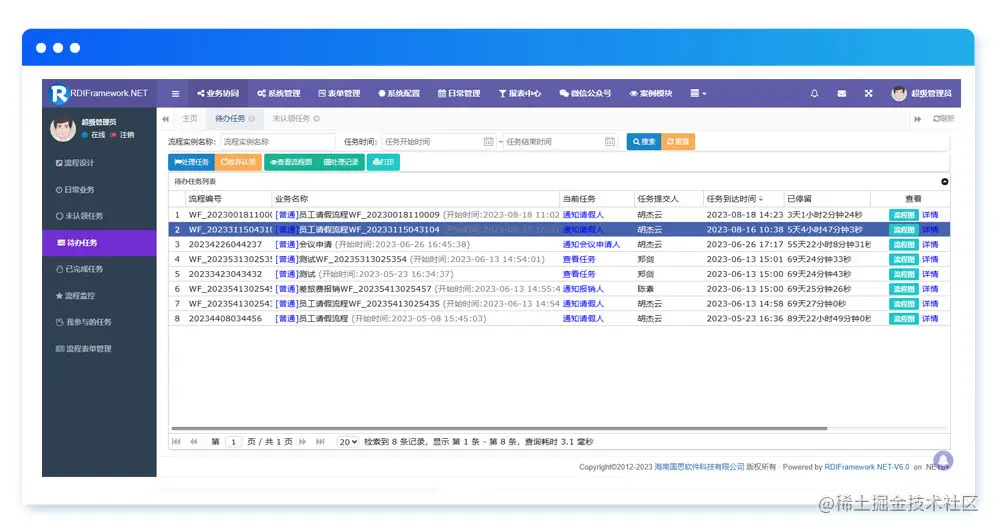Focus the 流程实例名称 input field
Viewport: 996px width, 531px height.
coord(278,142)
